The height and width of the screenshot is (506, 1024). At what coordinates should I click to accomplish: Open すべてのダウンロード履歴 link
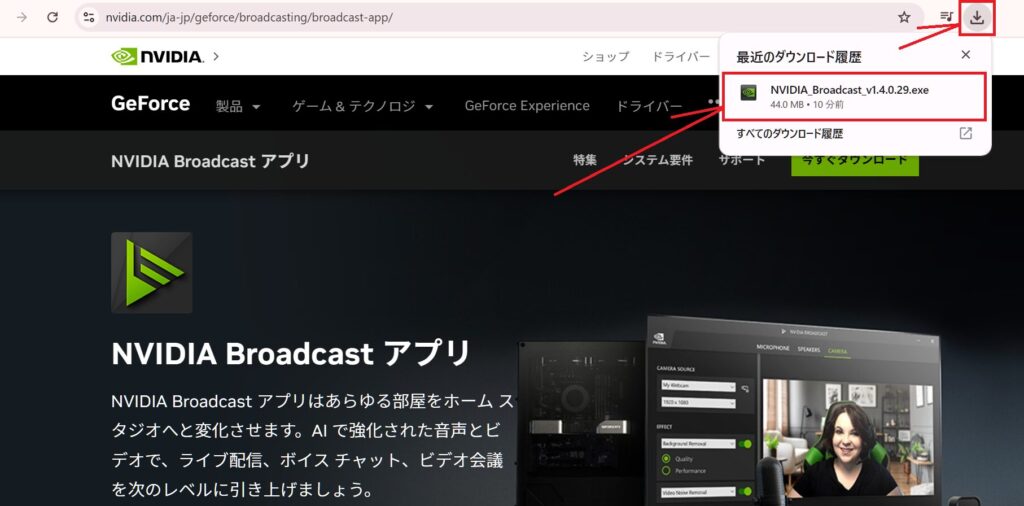pyautogui.click(x=790, y=134)
